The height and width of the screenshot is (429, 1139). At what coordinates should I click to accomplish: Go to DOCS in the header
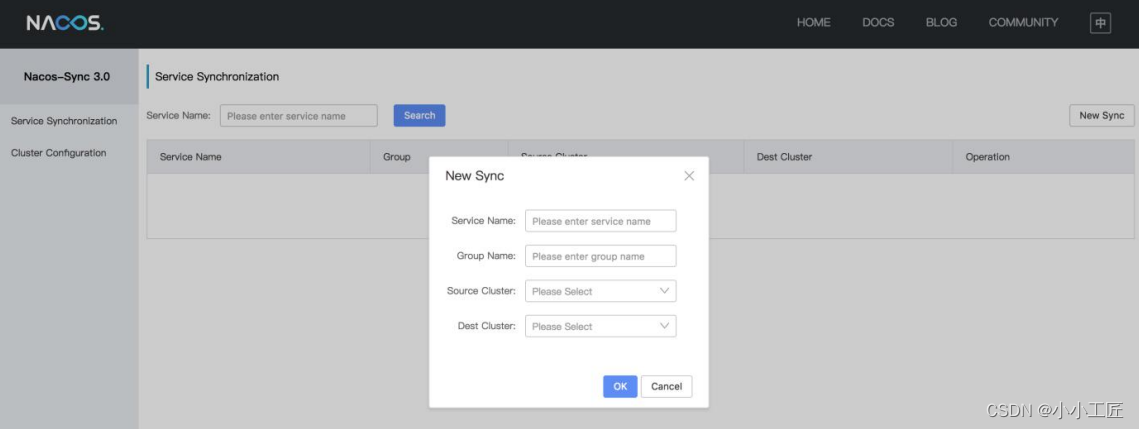878,23
